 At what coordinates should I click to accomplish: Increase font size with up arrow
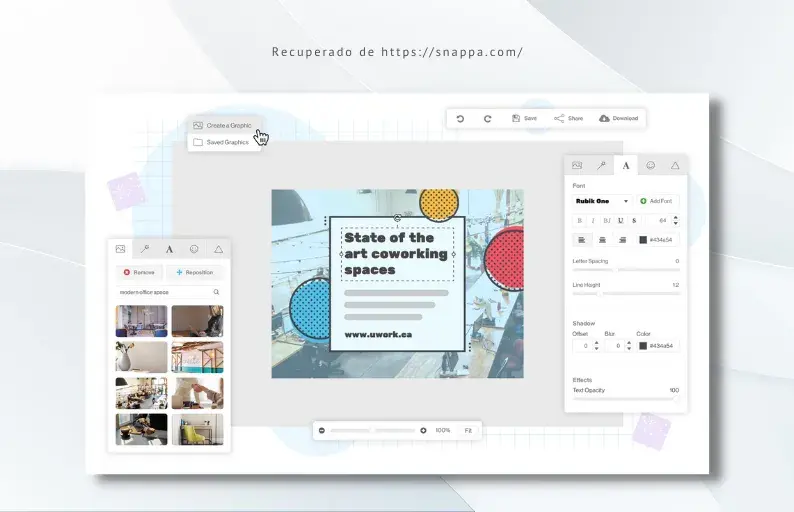click(x=676, y=218)
